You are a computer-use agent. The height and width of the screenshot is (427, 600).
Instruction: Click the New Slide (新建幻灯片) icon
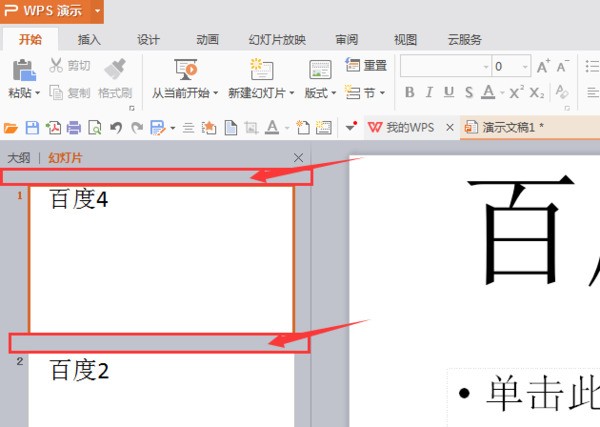coord(262,69)
